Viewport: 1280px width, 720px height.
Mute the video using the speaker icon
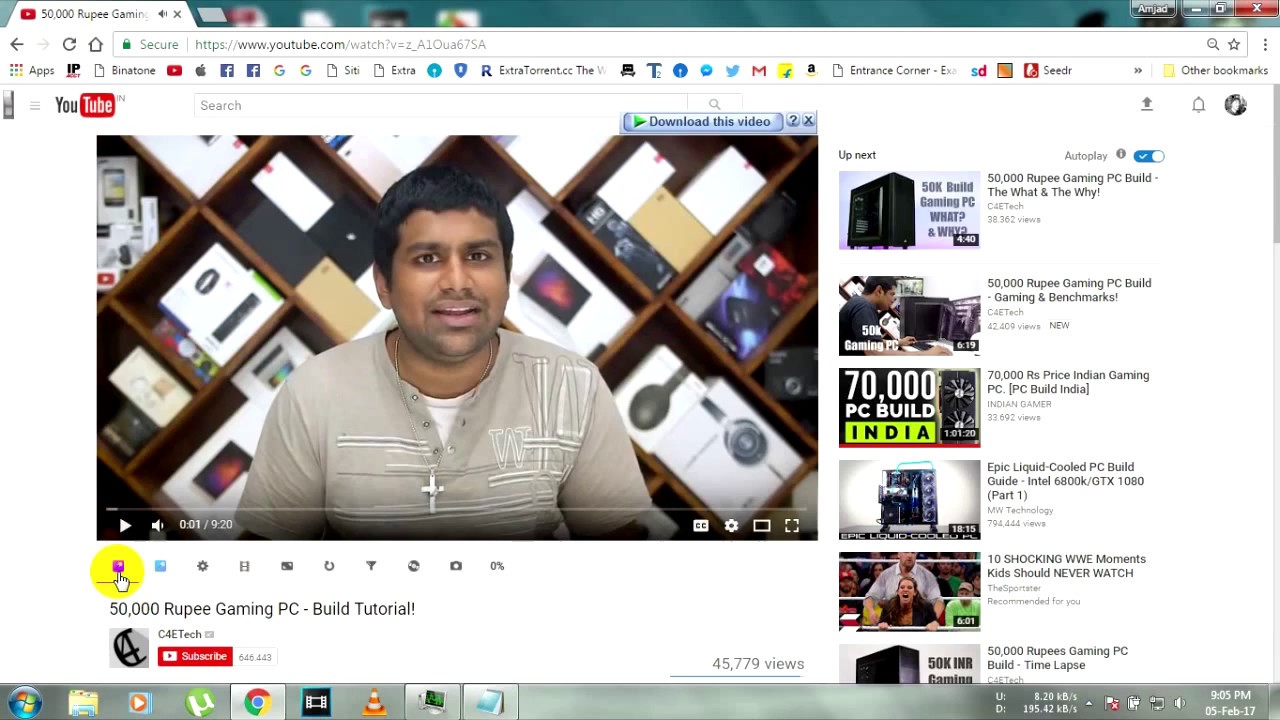[157, 525]
